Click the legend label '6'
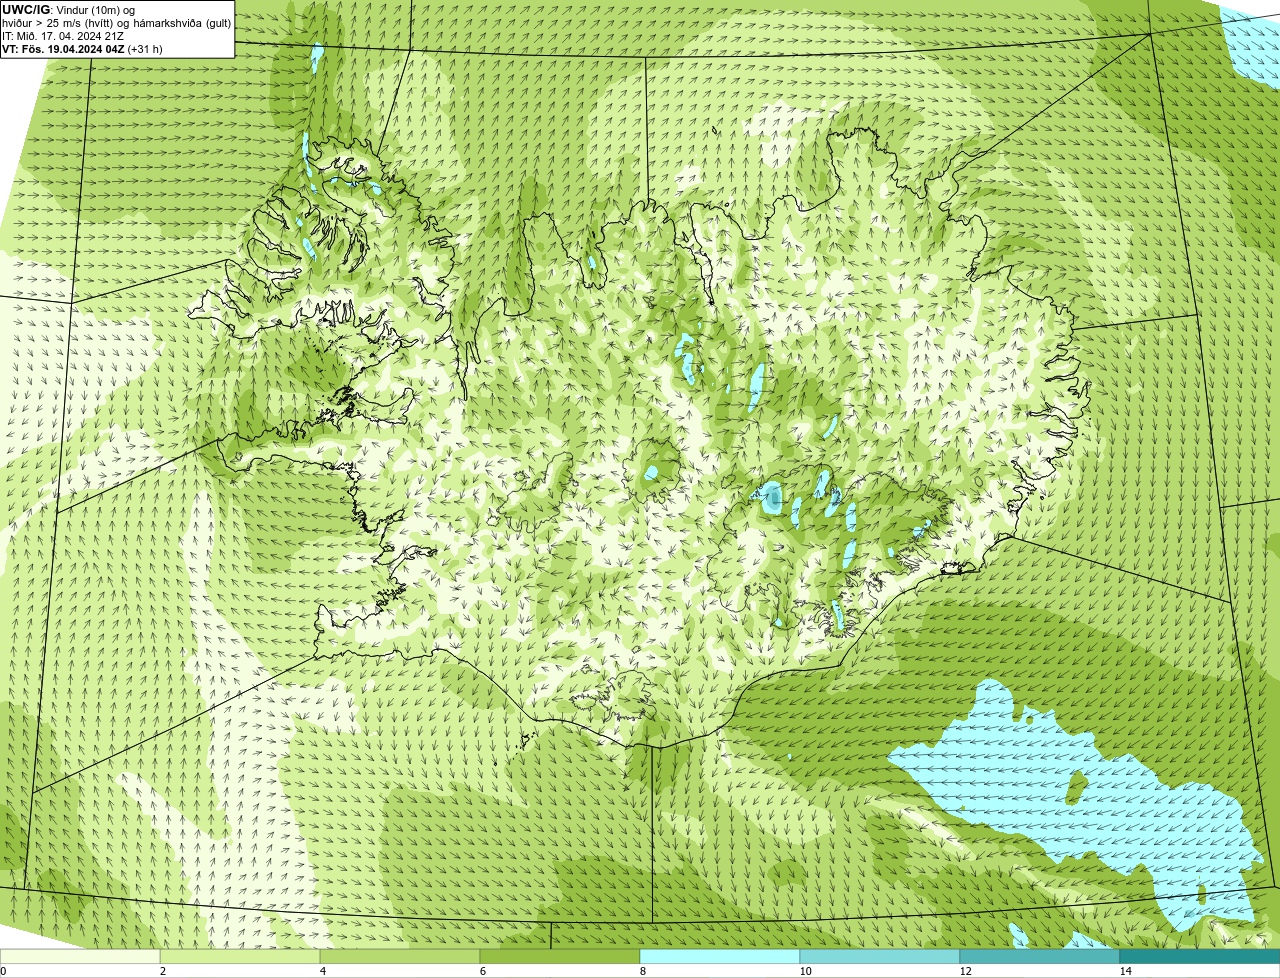Screen dimensions: 1280x978 click(482, 971)
